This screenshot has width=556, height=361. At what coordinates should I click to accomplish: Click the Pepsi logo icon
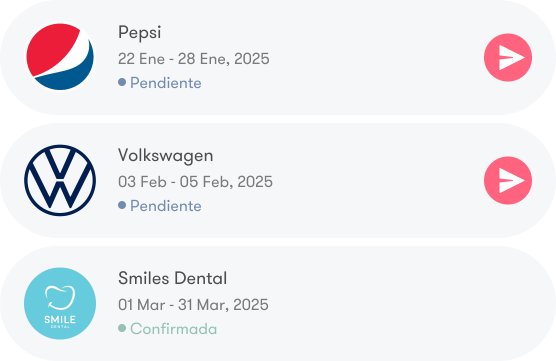click(x=60, y=57)
